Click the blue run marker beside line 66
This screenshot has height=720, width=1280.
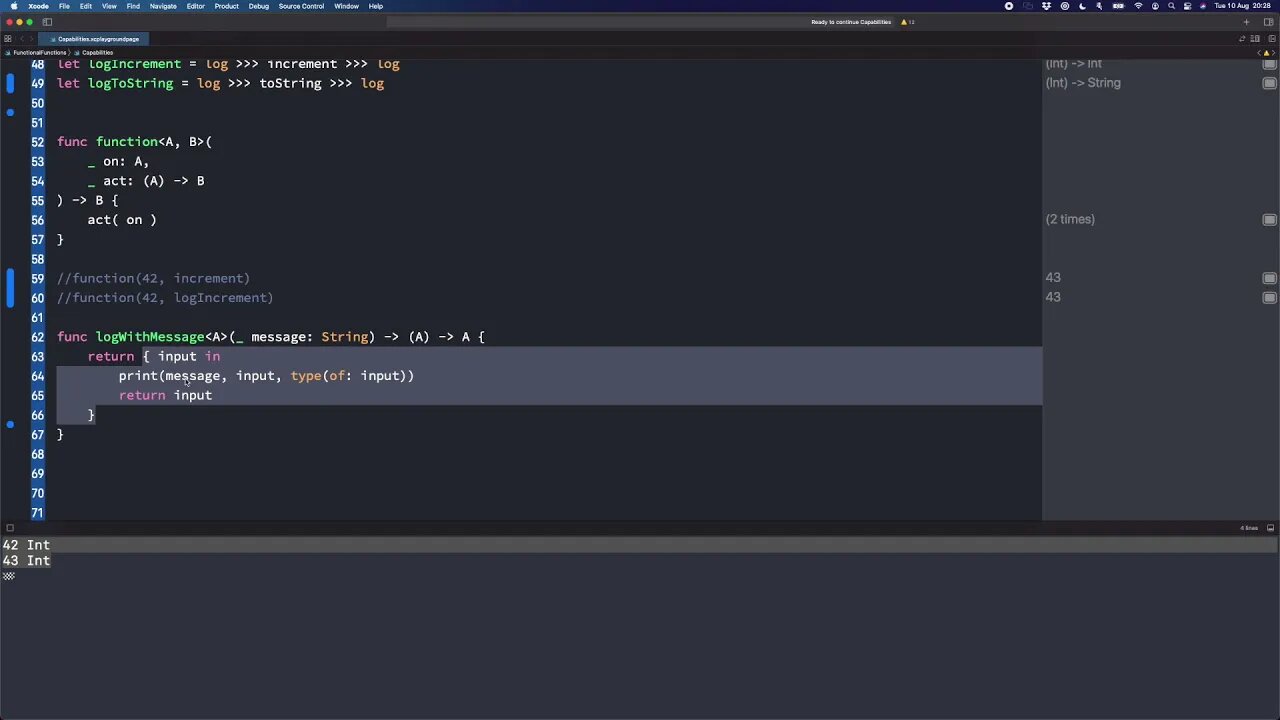(x=10, y=425)
